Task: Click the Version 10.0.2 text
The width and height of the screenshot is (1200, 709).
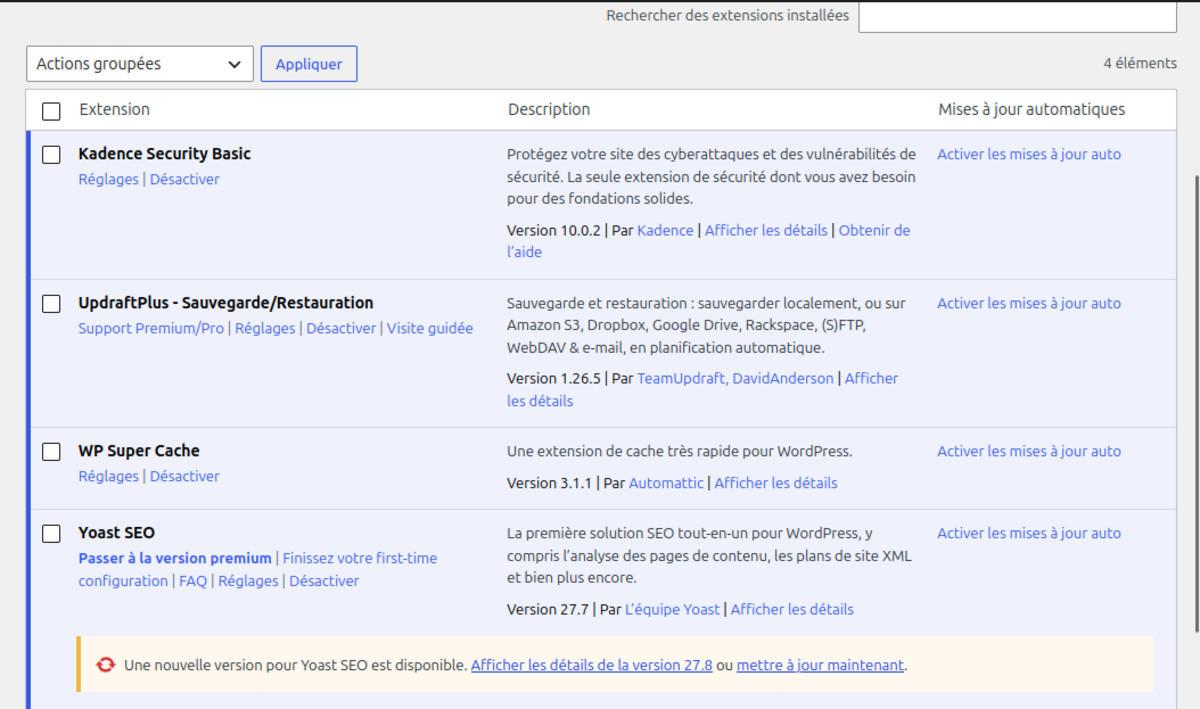Action: pos(554,231)
